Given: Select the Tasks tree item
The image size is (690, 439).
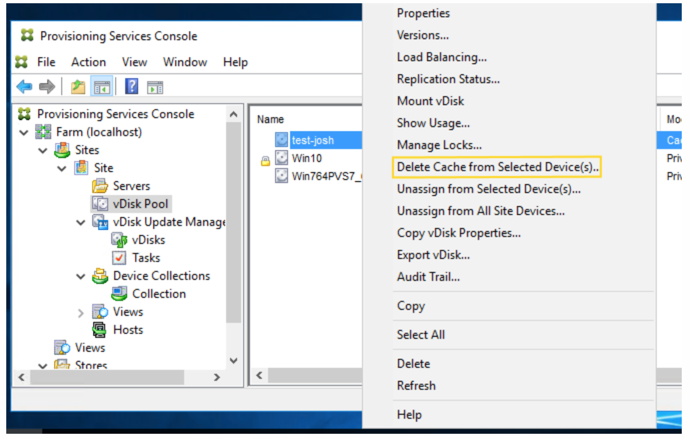Looking at the screenshot, I should pyautogui.click(x=146, y=258).
